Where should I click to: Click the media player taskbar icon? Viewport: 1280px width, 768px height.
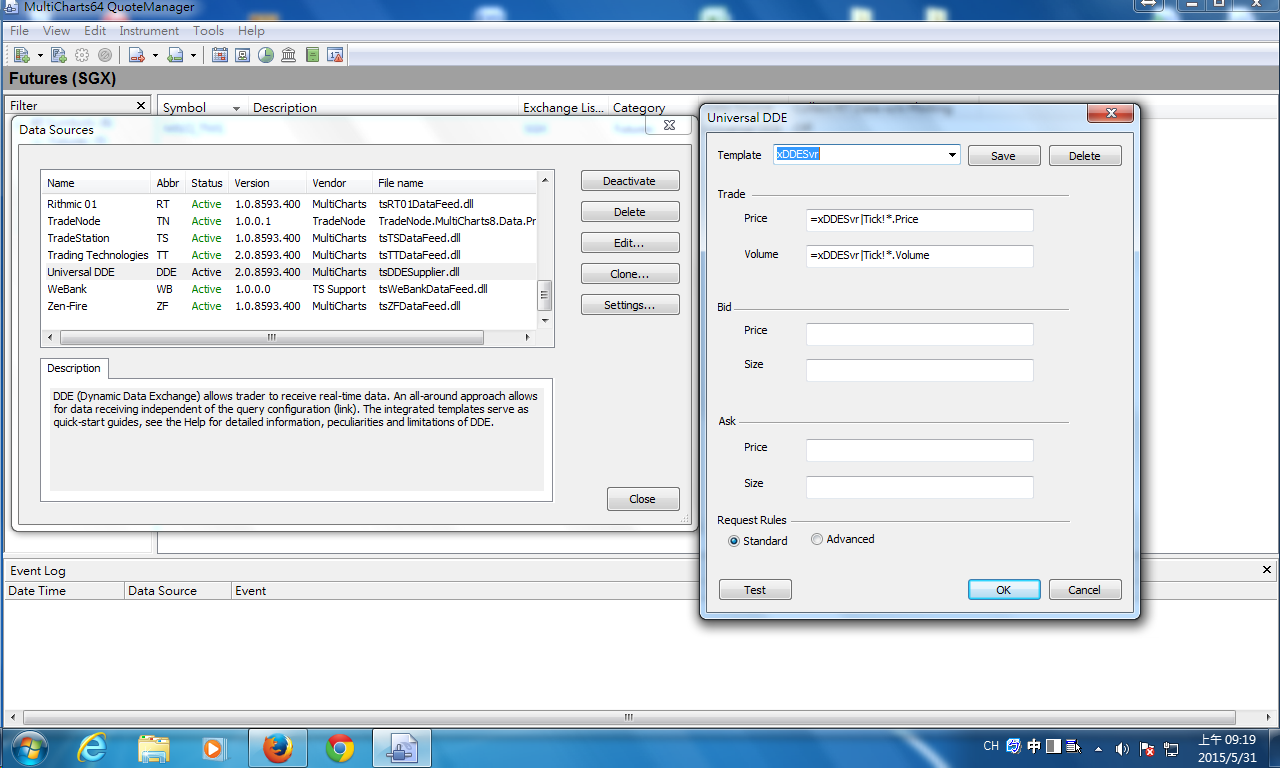(x=214, y=748)
